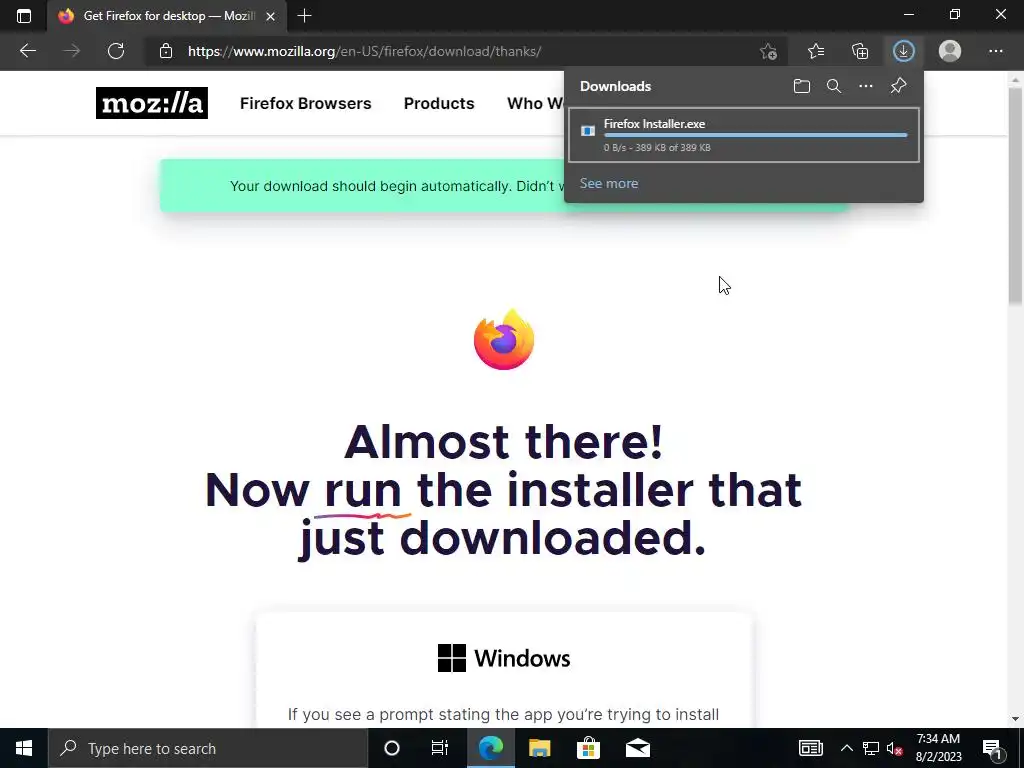Screen dimensions: 1024x768
Task: Open a new browser tab
Action: 304,16
